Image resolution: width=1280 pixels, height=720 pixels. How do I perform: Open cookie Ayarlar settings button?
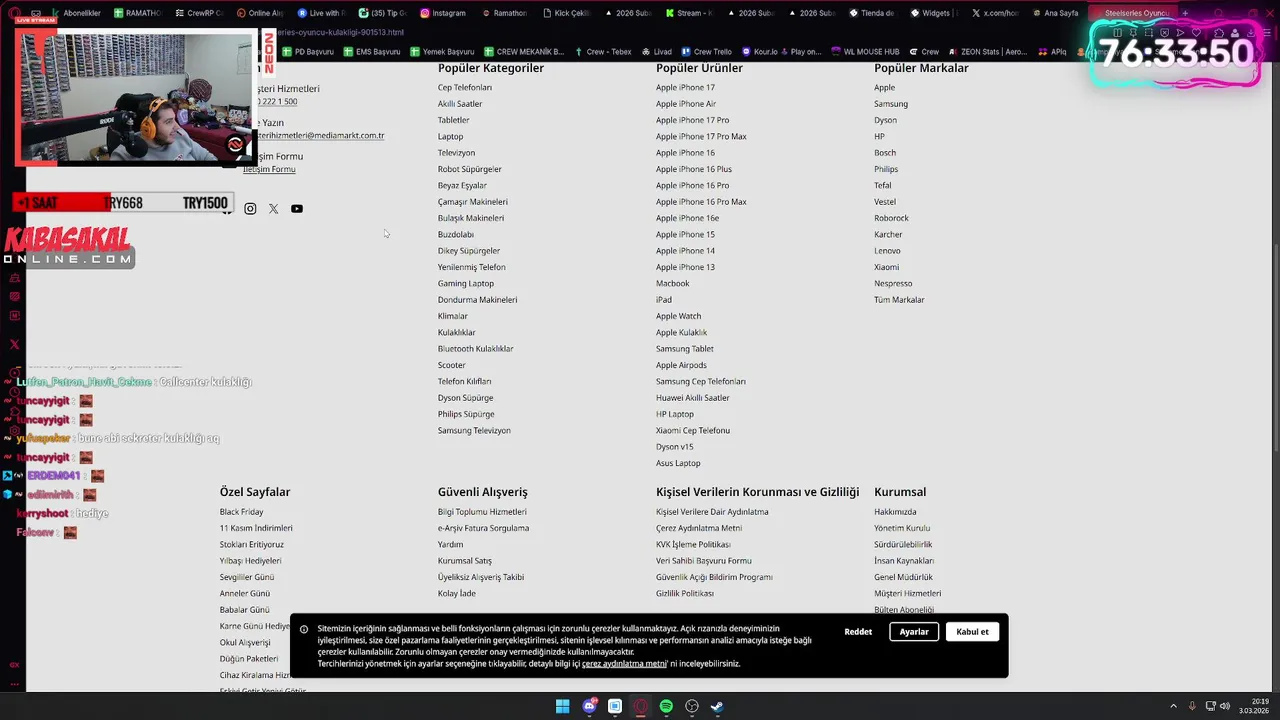[x=914, y=632]
